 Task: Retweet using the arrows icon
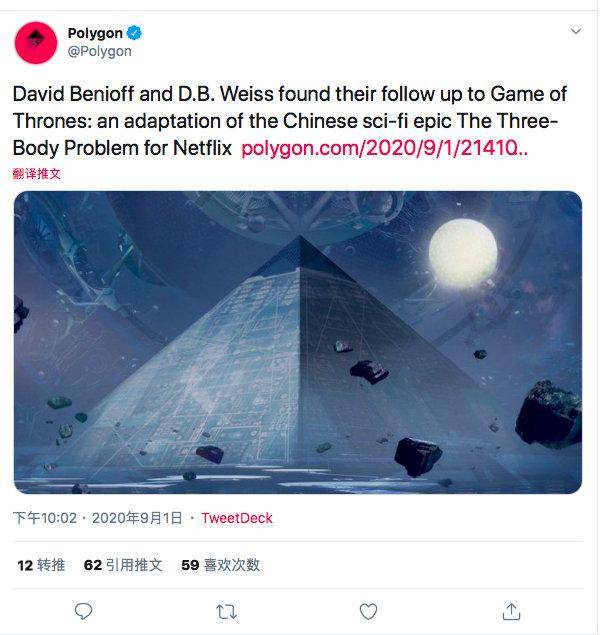click(x=226, y=612)
